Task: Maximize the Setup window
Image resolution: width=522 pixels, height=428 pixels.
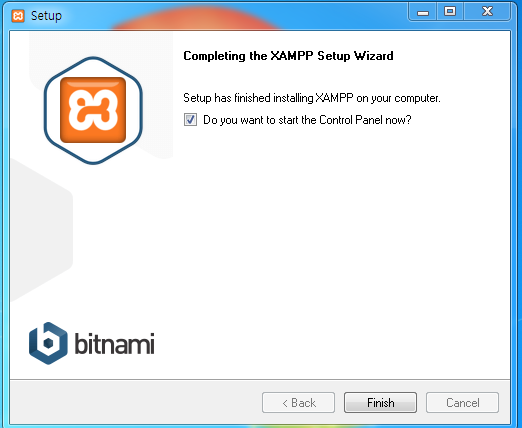Action: coord(450,12)
